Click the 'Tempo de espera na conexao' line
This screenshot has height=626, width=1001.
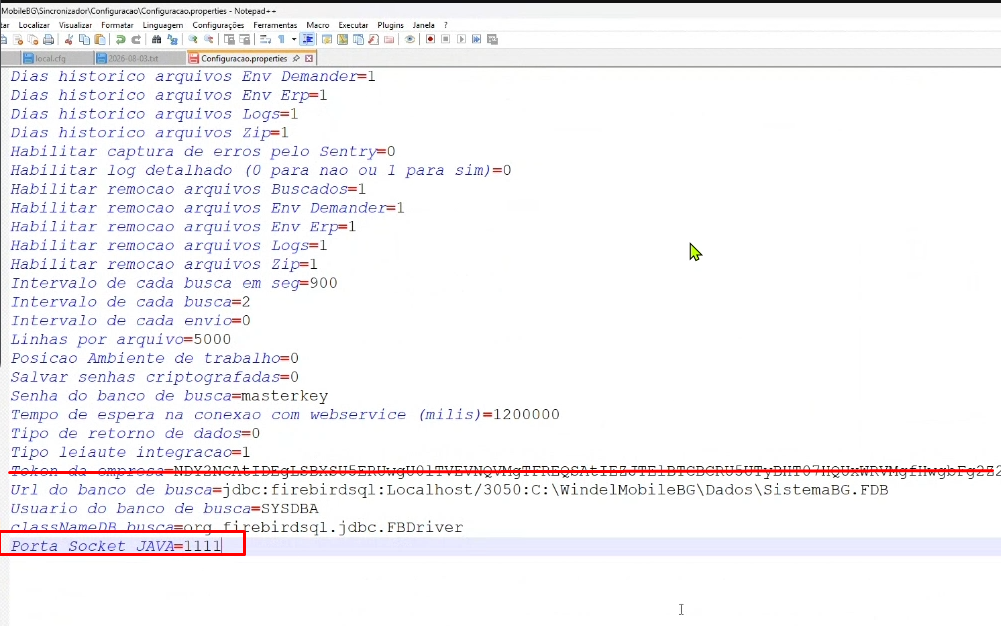(x=285, y=415)
